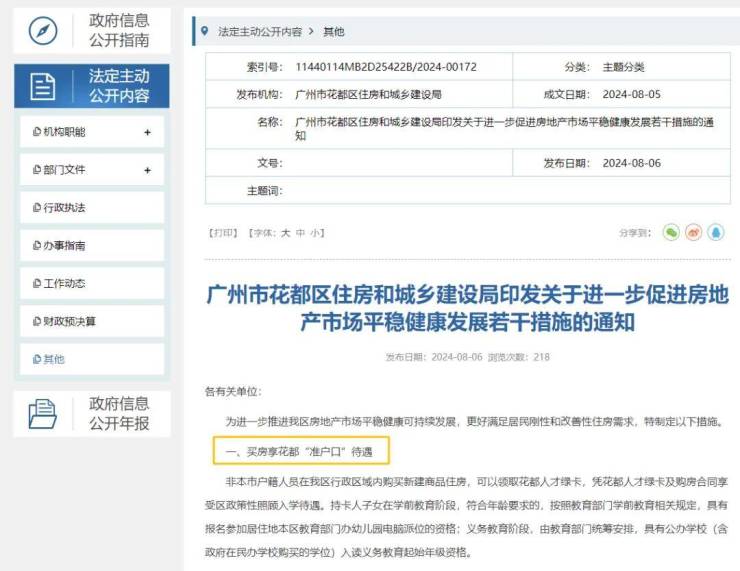Open 法定主动公开内容 section
Viewport: 740px width, 571px height.
tap(92, 86)
